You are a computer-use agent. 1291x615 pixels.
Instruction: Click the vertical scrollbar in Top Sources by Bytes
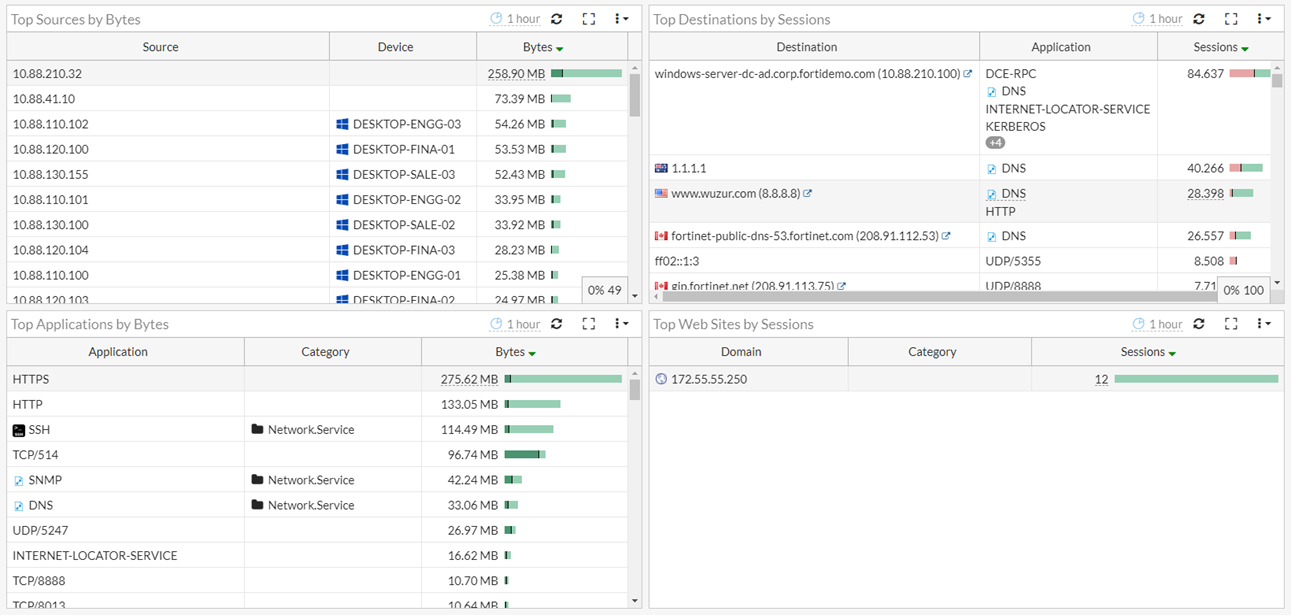click(635, 96)
